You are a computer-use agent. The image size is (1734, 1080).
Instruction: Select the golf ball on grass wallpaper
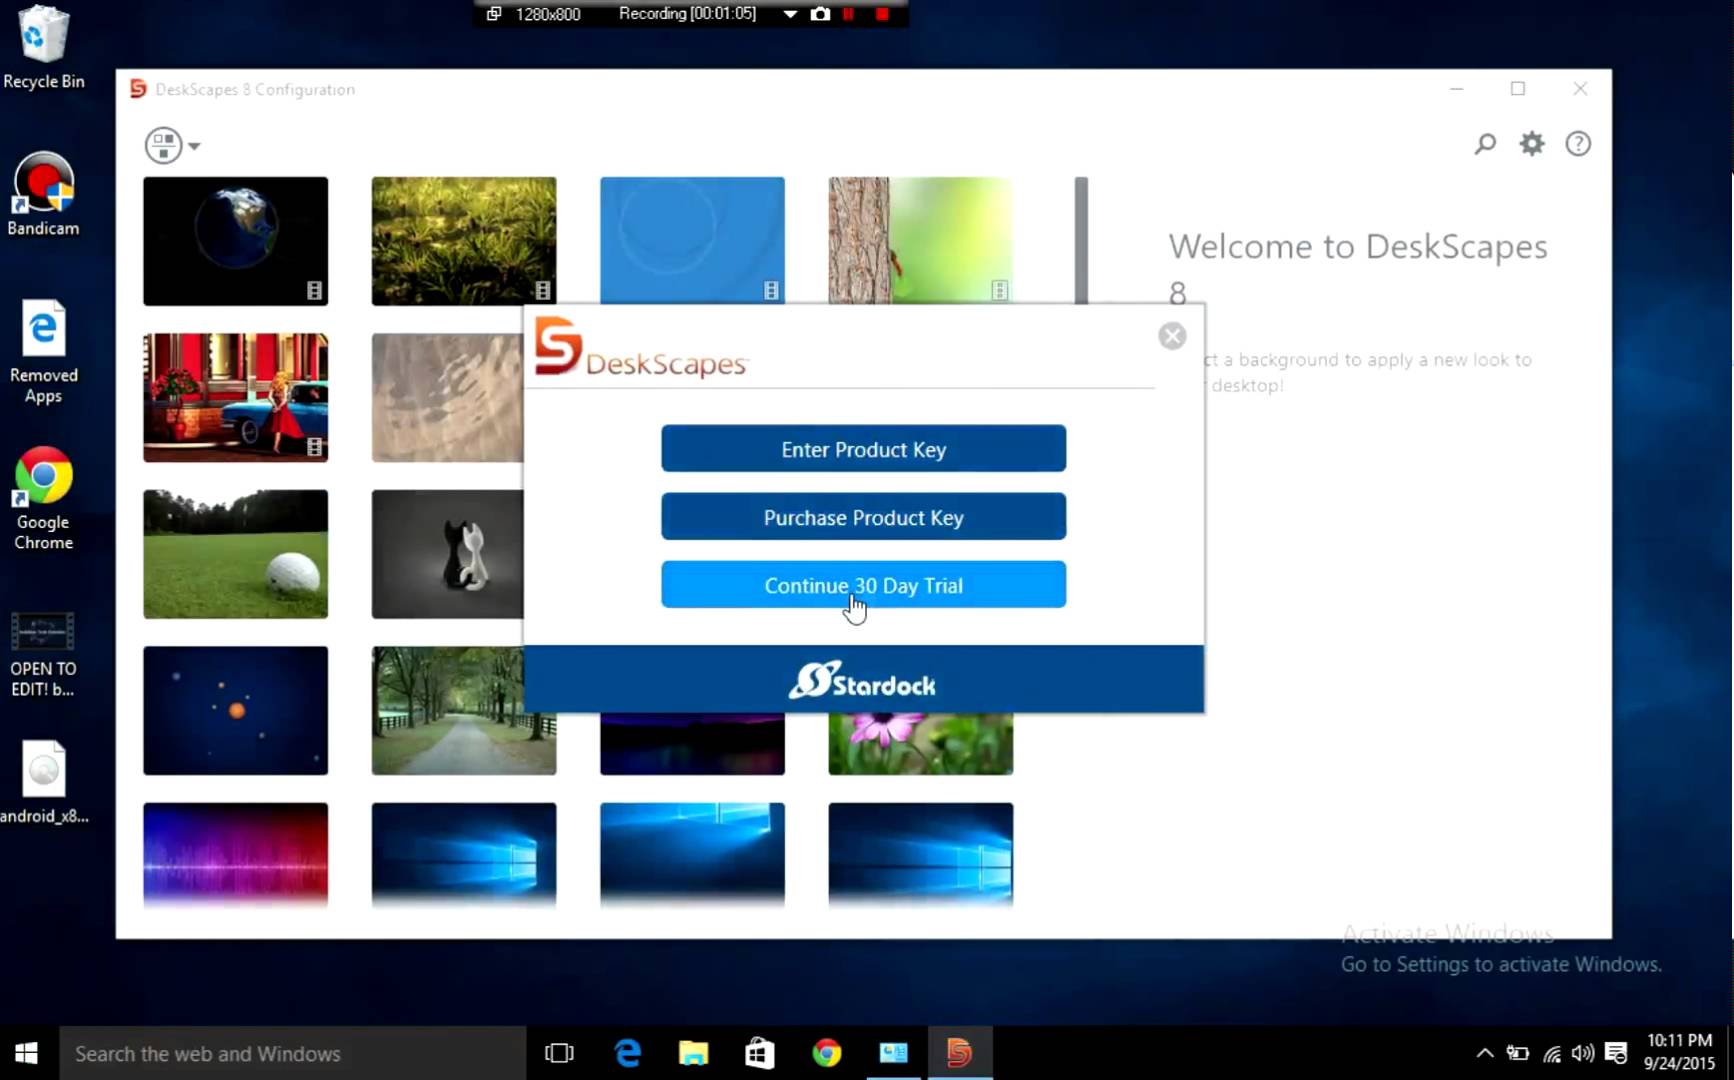click(235, 554)
